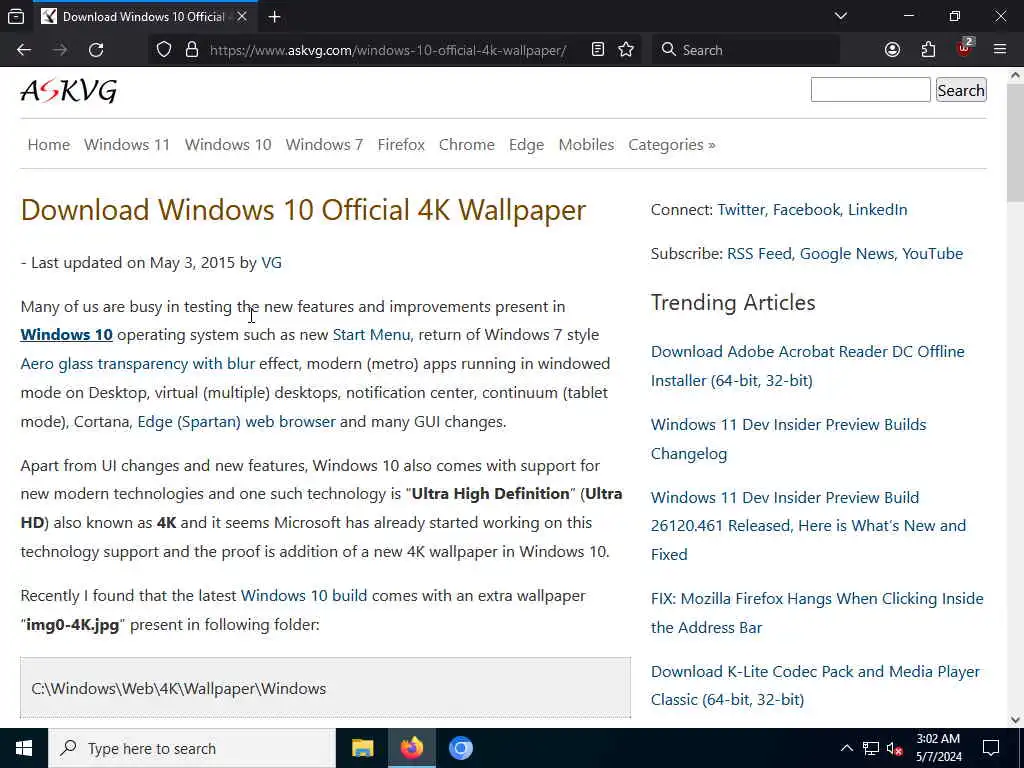The image size is (1024, 768).
Task: Open the Google News subscribe link
Action: point(848,253)
